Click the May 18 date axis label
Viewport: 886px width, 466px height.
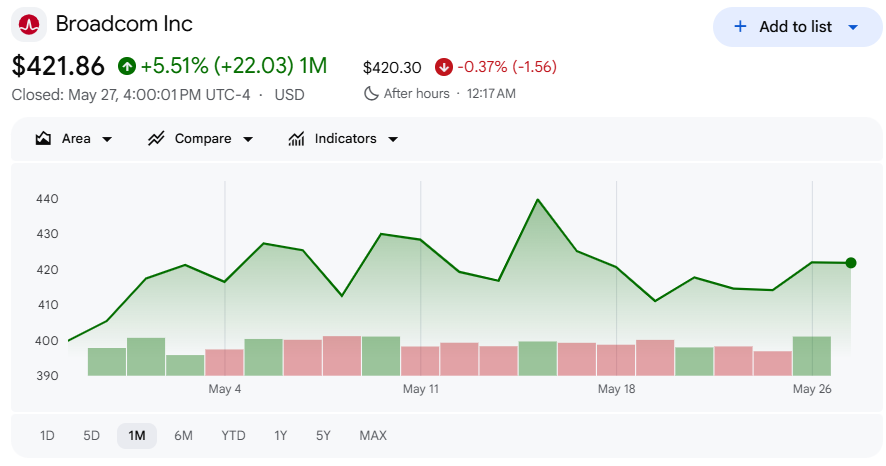tap(616, 389)
